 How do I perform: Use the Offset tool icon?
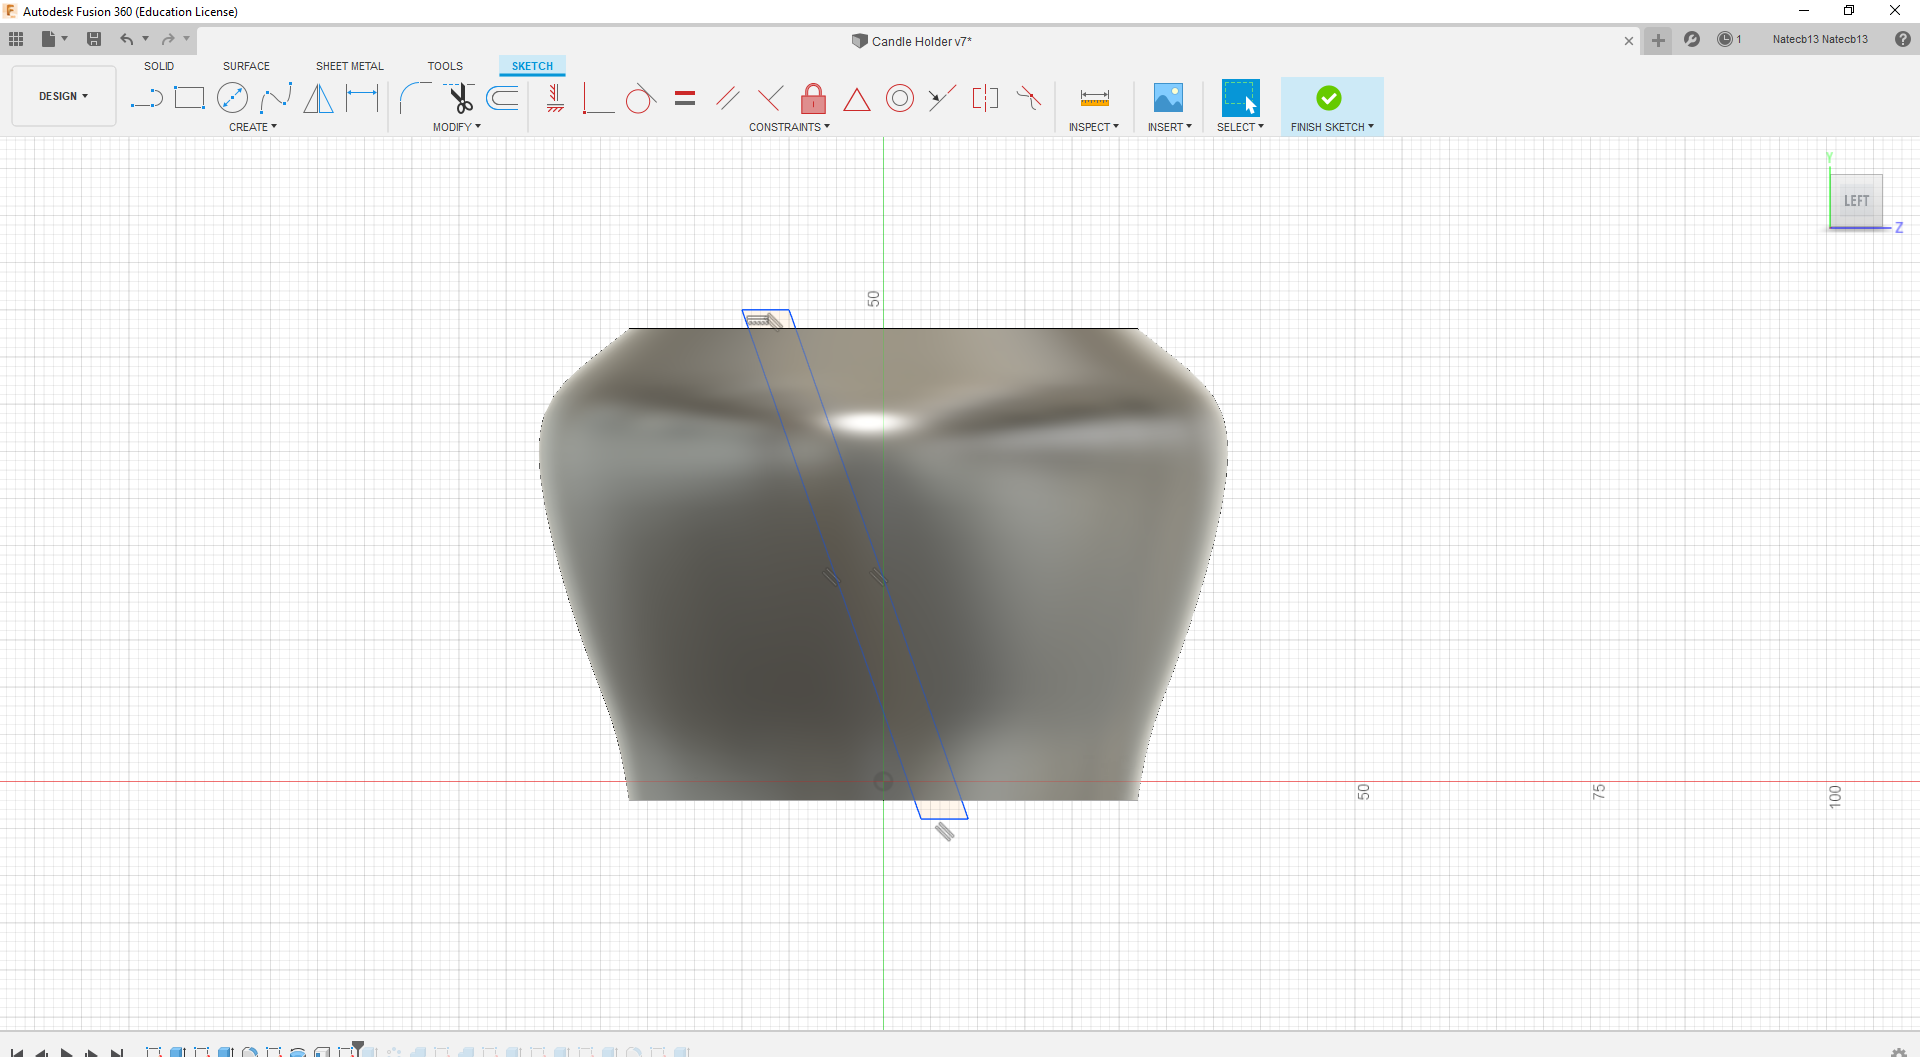point(503,98)
